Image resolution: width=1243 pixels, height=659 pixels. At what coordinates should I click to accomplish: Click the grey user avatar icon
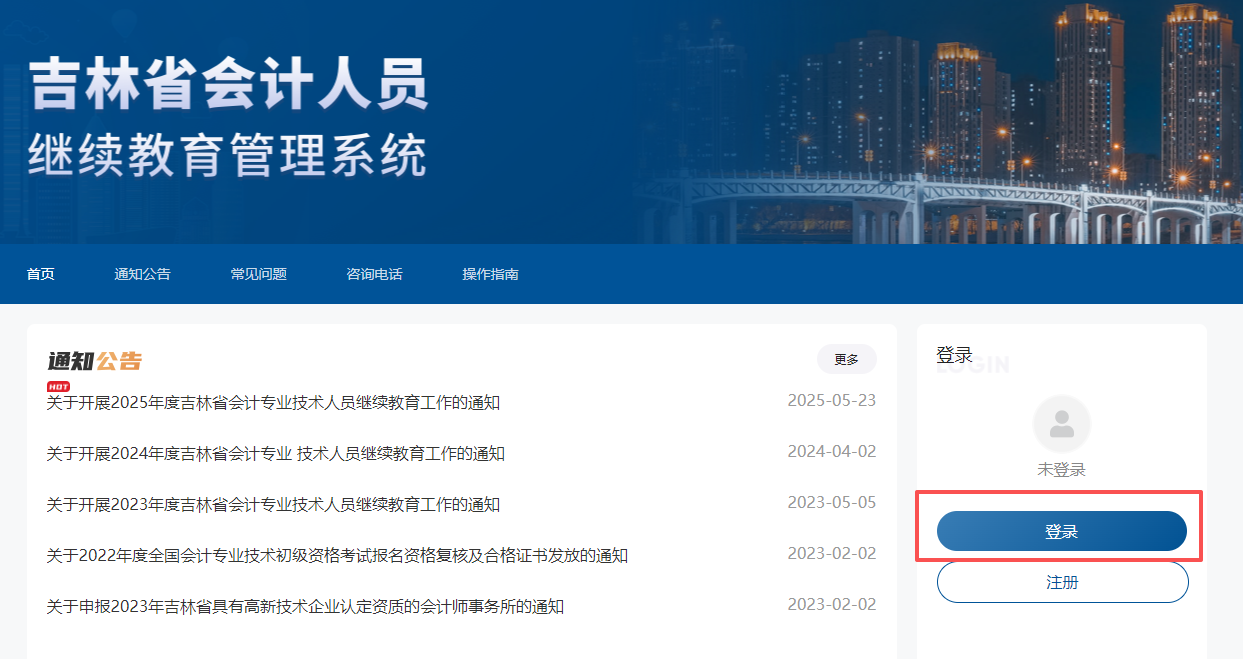(x=1061, y=424)
